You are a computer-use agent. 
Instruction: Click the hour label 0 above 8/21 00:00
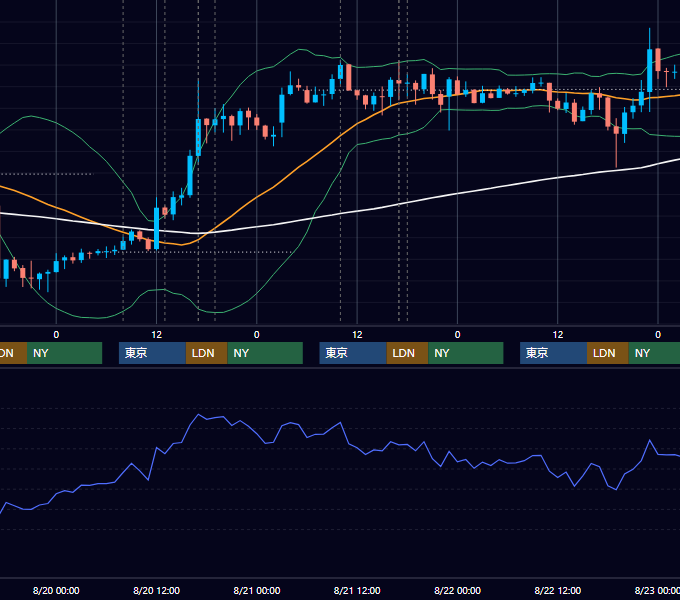click(257, 335)
